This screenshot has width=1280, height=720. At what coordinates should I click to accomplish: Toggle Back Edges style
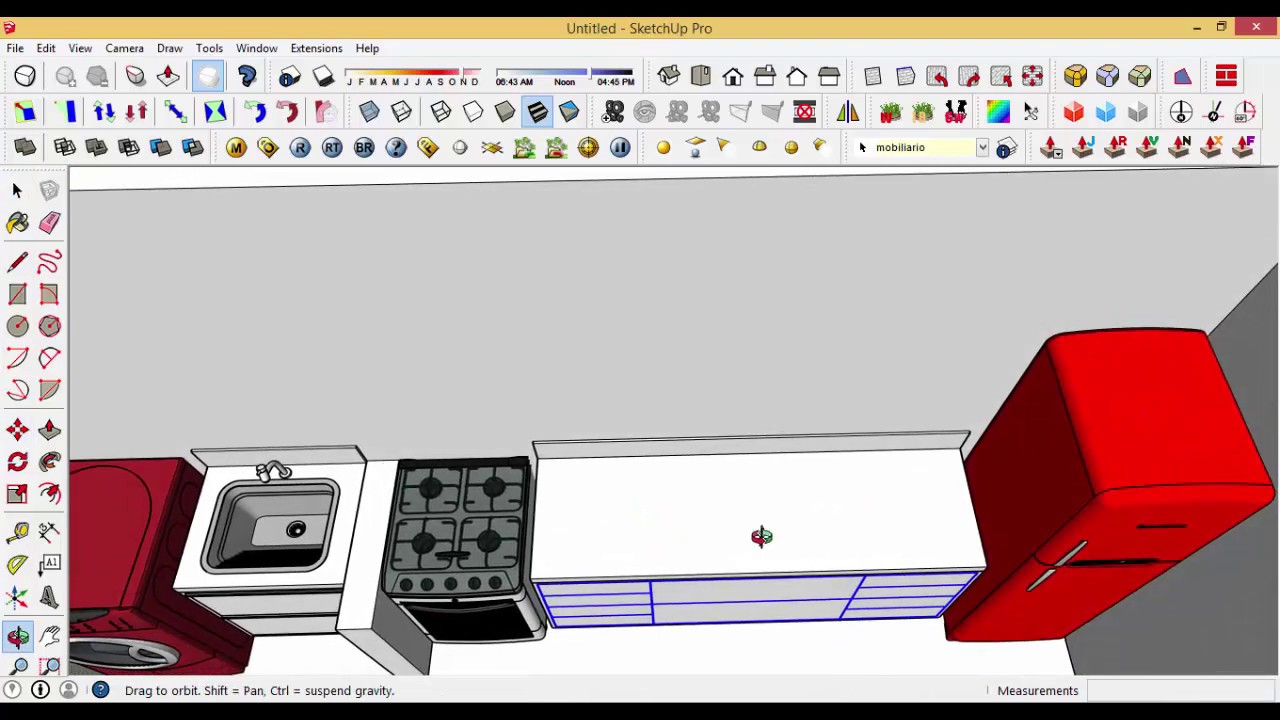point(401,112)
